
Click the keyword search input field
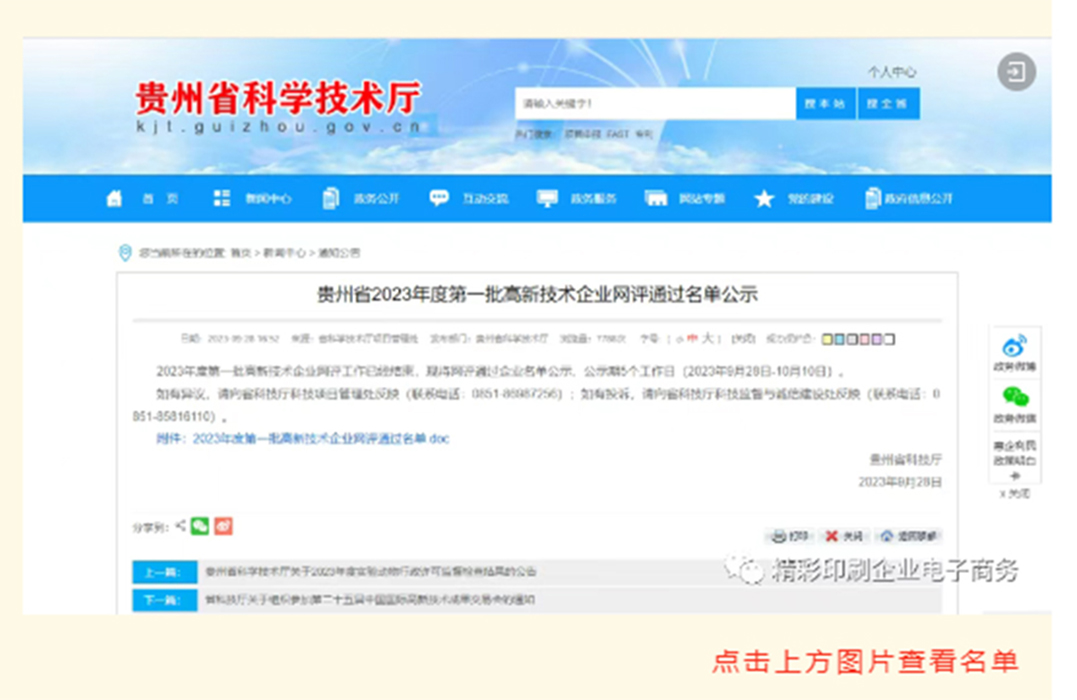(655, 104)
